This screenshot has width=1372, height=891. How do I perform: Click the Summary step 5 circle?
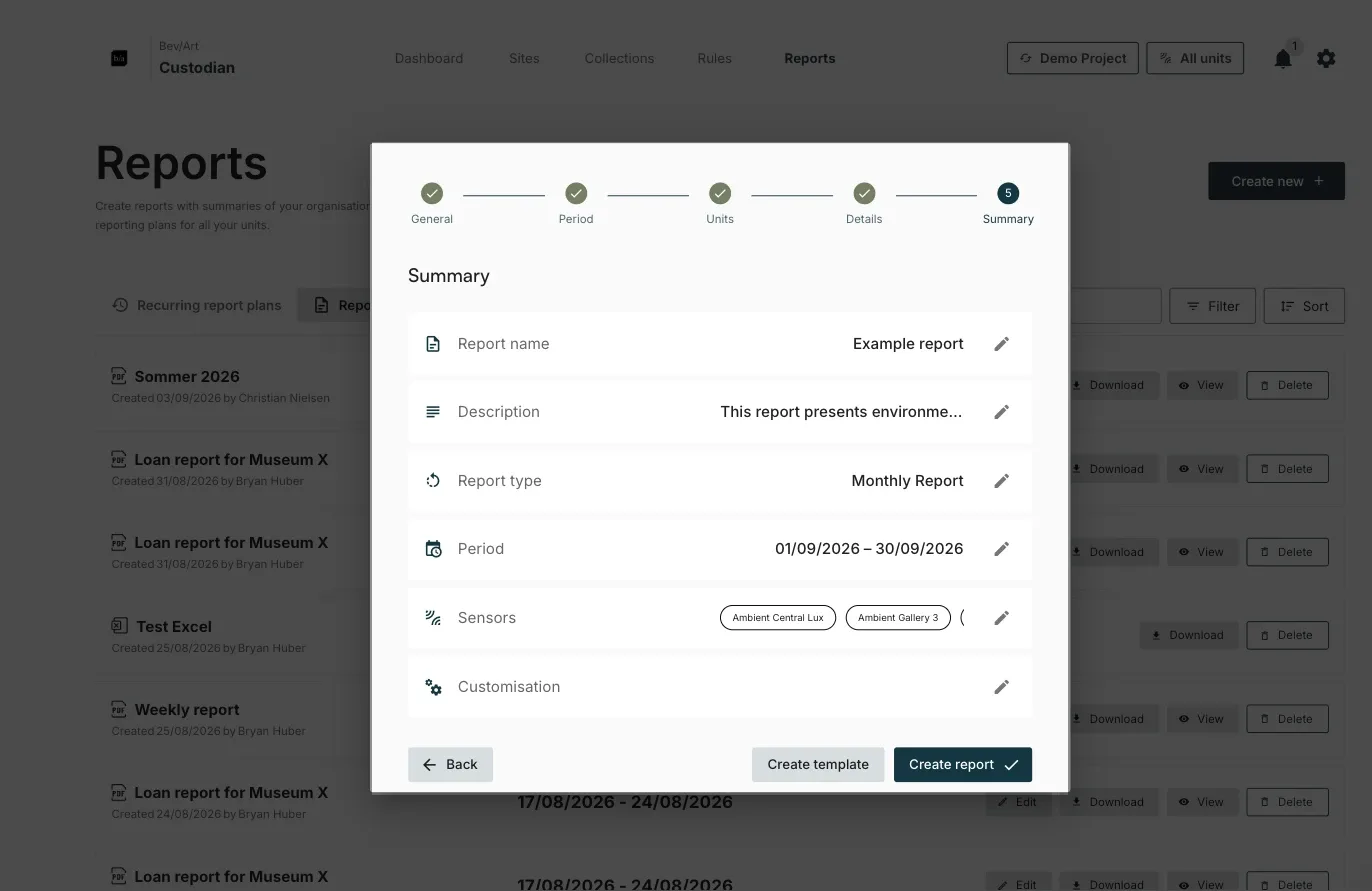[x=1008, y=193]
